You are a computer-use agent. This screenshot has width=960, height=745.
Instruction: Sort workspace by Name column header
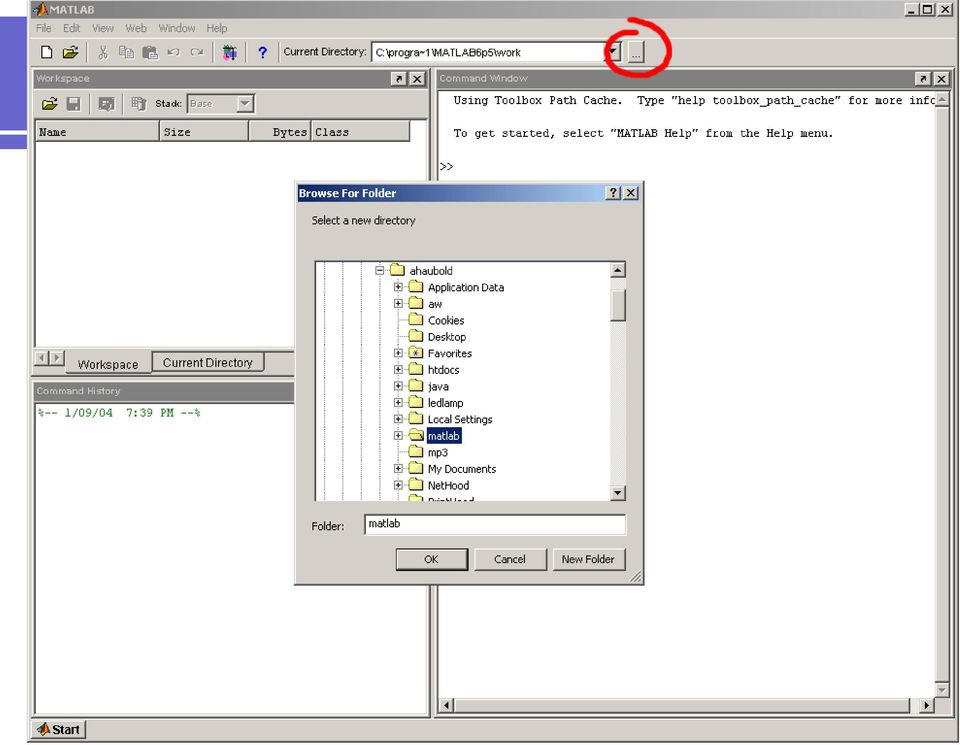click(97, 132)
